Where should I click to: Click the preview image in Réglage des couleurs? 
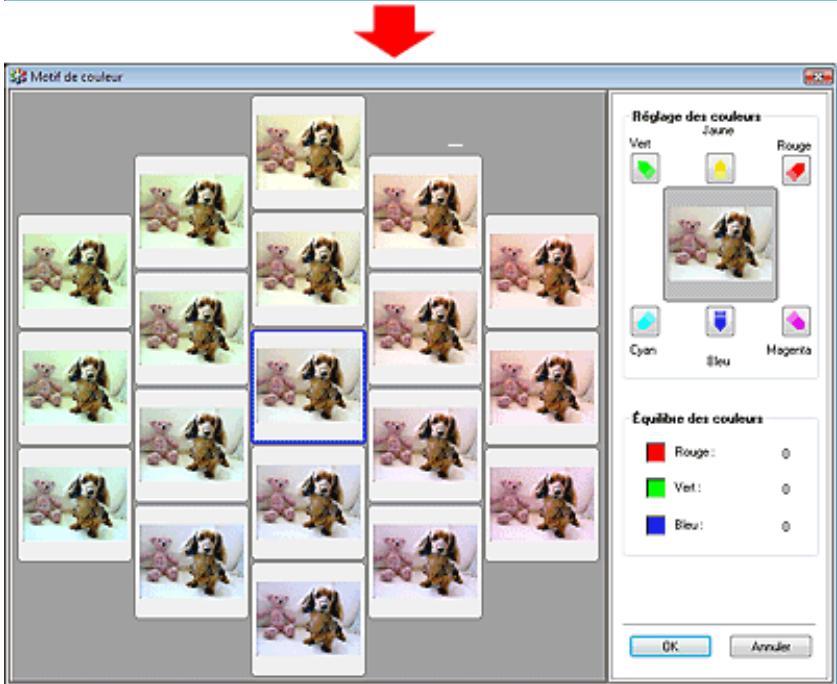click(720, 244)
